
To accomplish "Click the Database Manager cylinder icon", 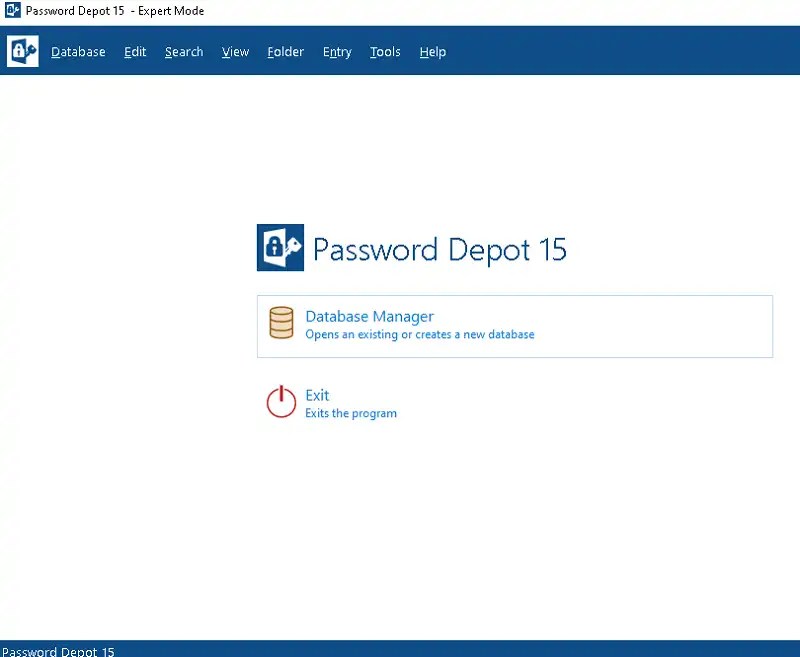I will click(281, 322).
